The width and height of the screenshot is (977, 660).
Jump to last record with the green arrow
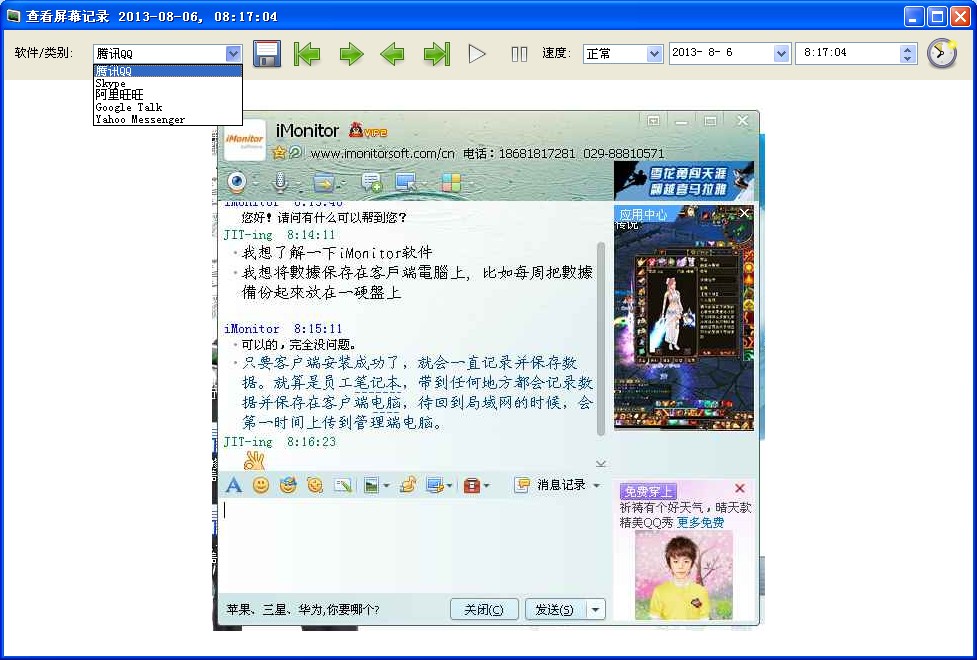click(437, 54)
